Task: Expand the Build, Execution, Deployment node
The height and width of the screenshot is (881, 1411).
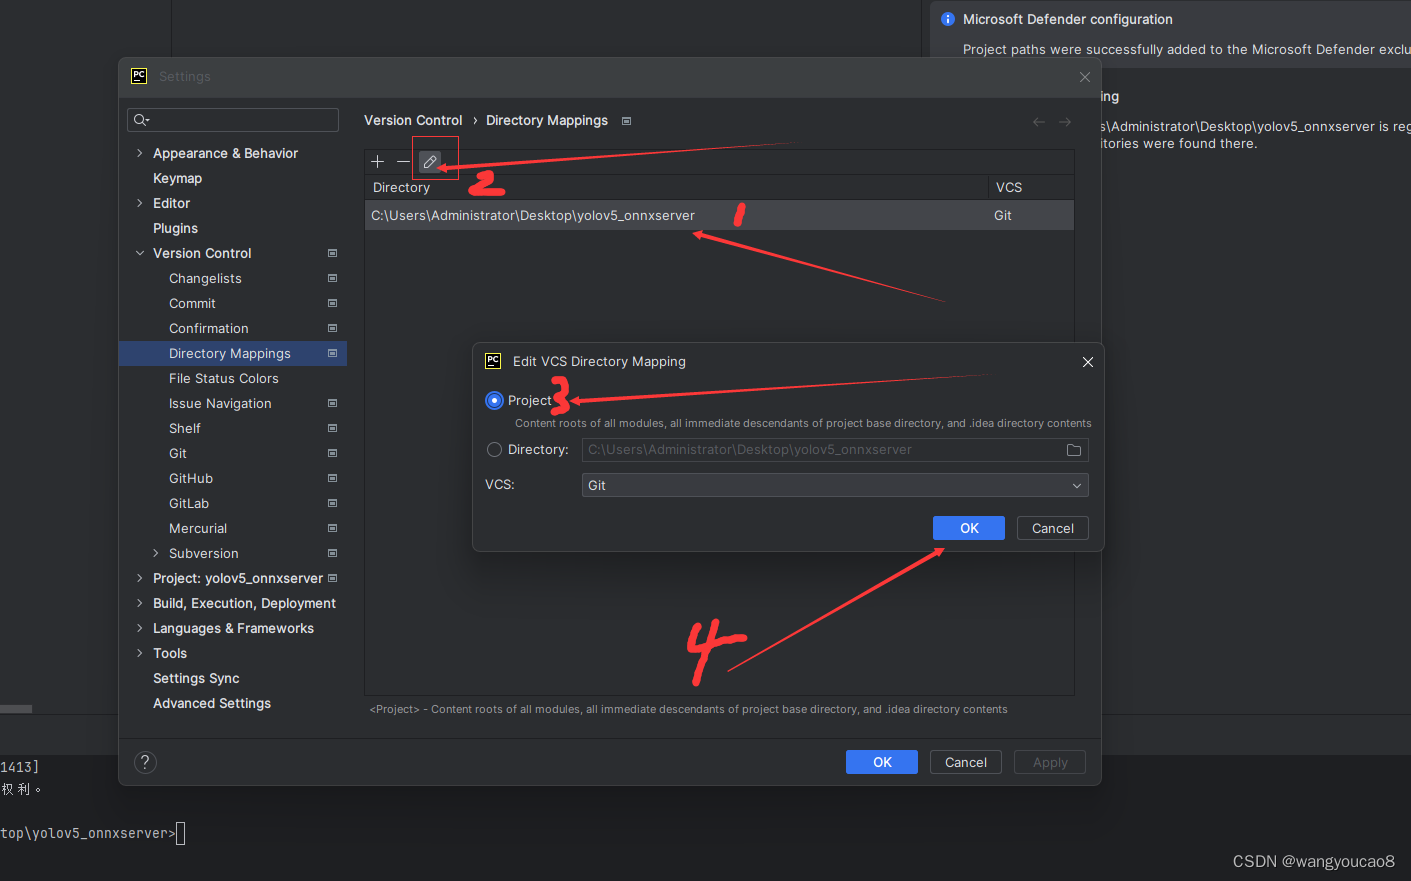Action: [x=140, y=603]
